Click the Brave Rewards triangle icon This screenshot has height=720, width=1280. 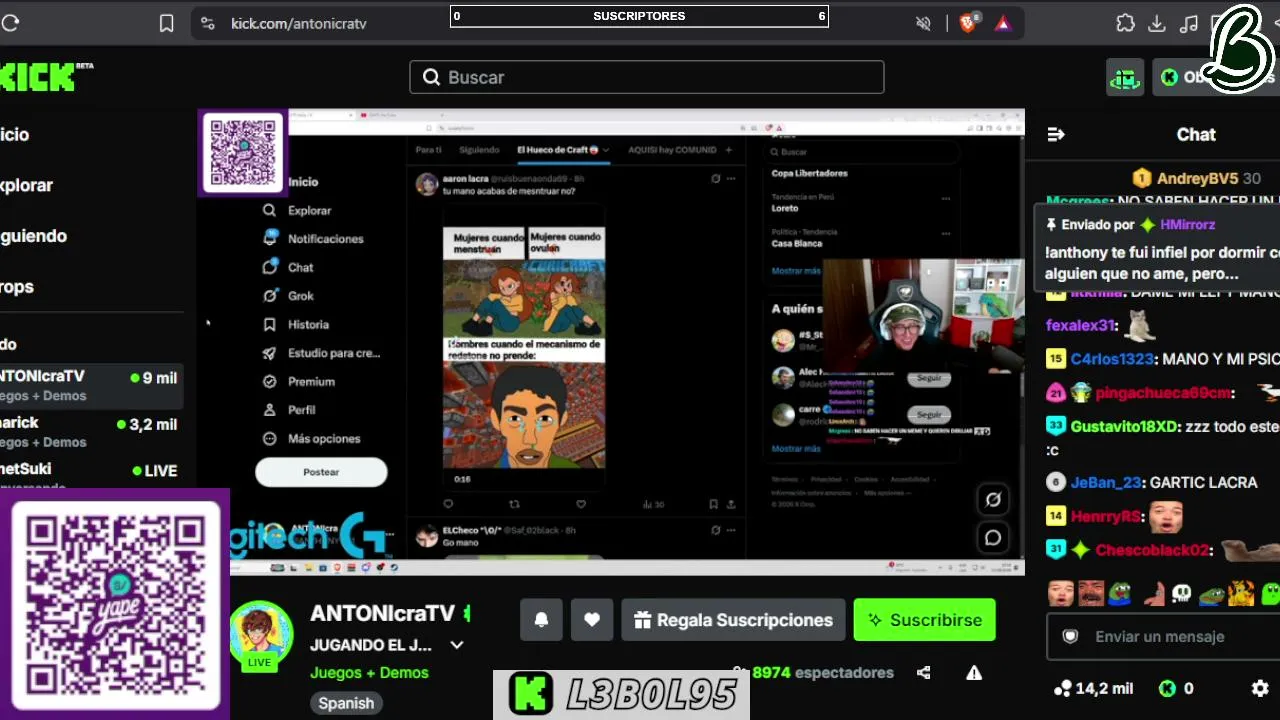tap(1002, 23)
